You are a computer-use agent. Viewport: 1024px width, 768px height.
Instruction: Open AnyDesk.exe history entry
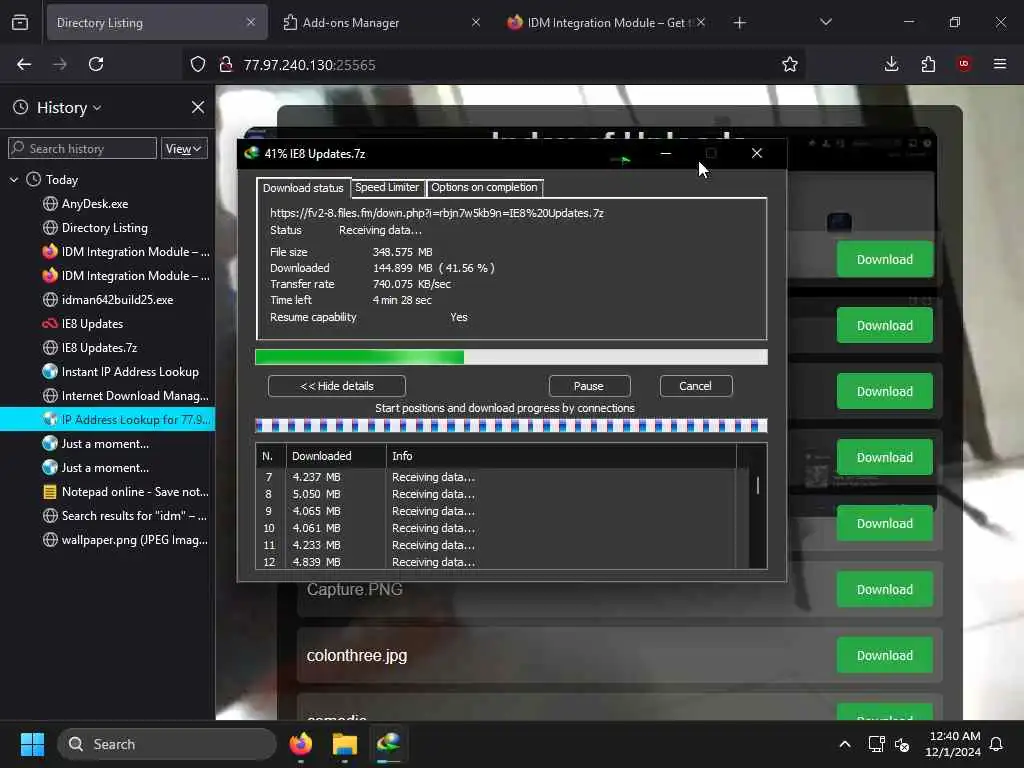tap(108, 204)
